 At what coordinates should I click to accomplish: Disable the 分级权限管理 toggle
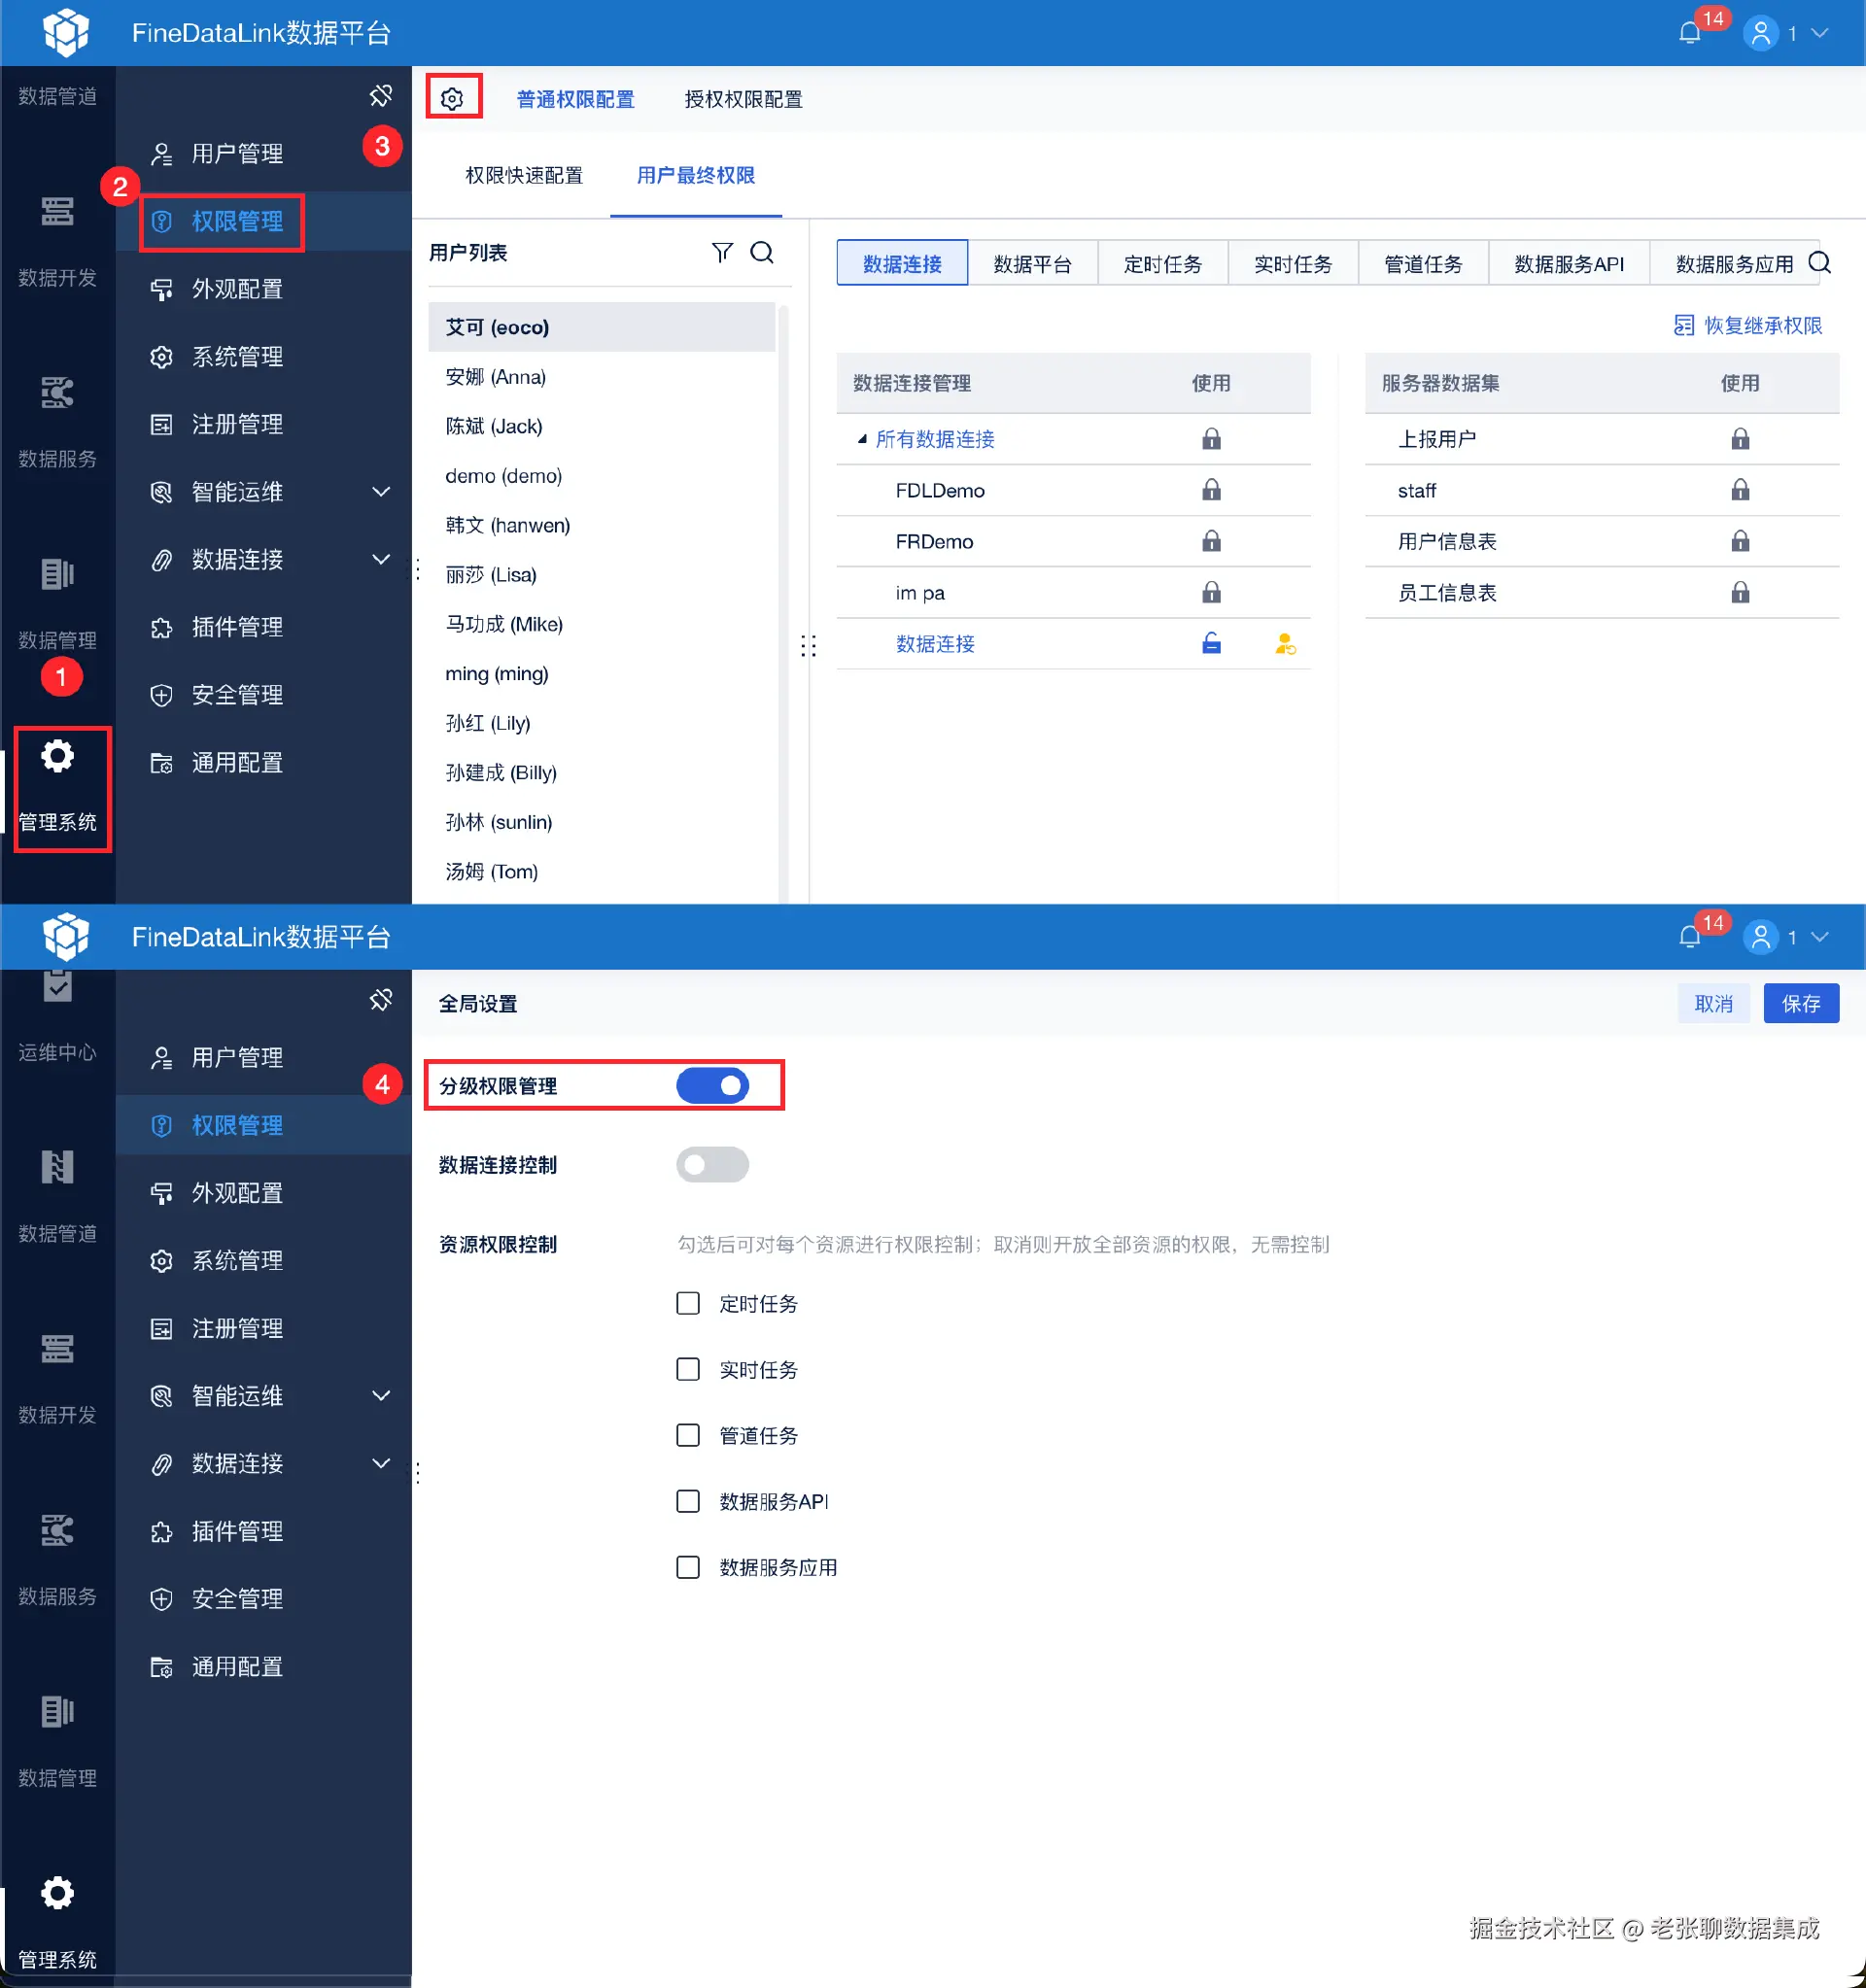712,1085
